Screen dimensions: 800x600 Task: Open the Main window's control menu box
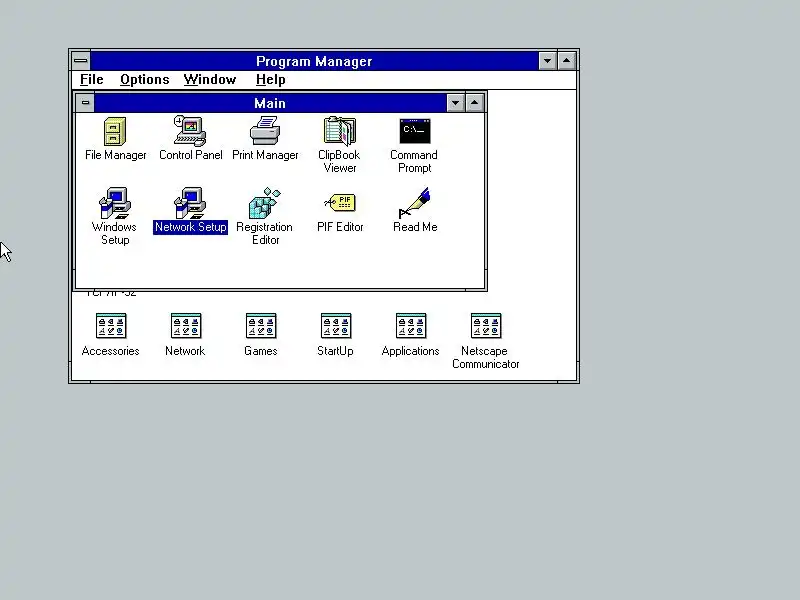(85, 103)
